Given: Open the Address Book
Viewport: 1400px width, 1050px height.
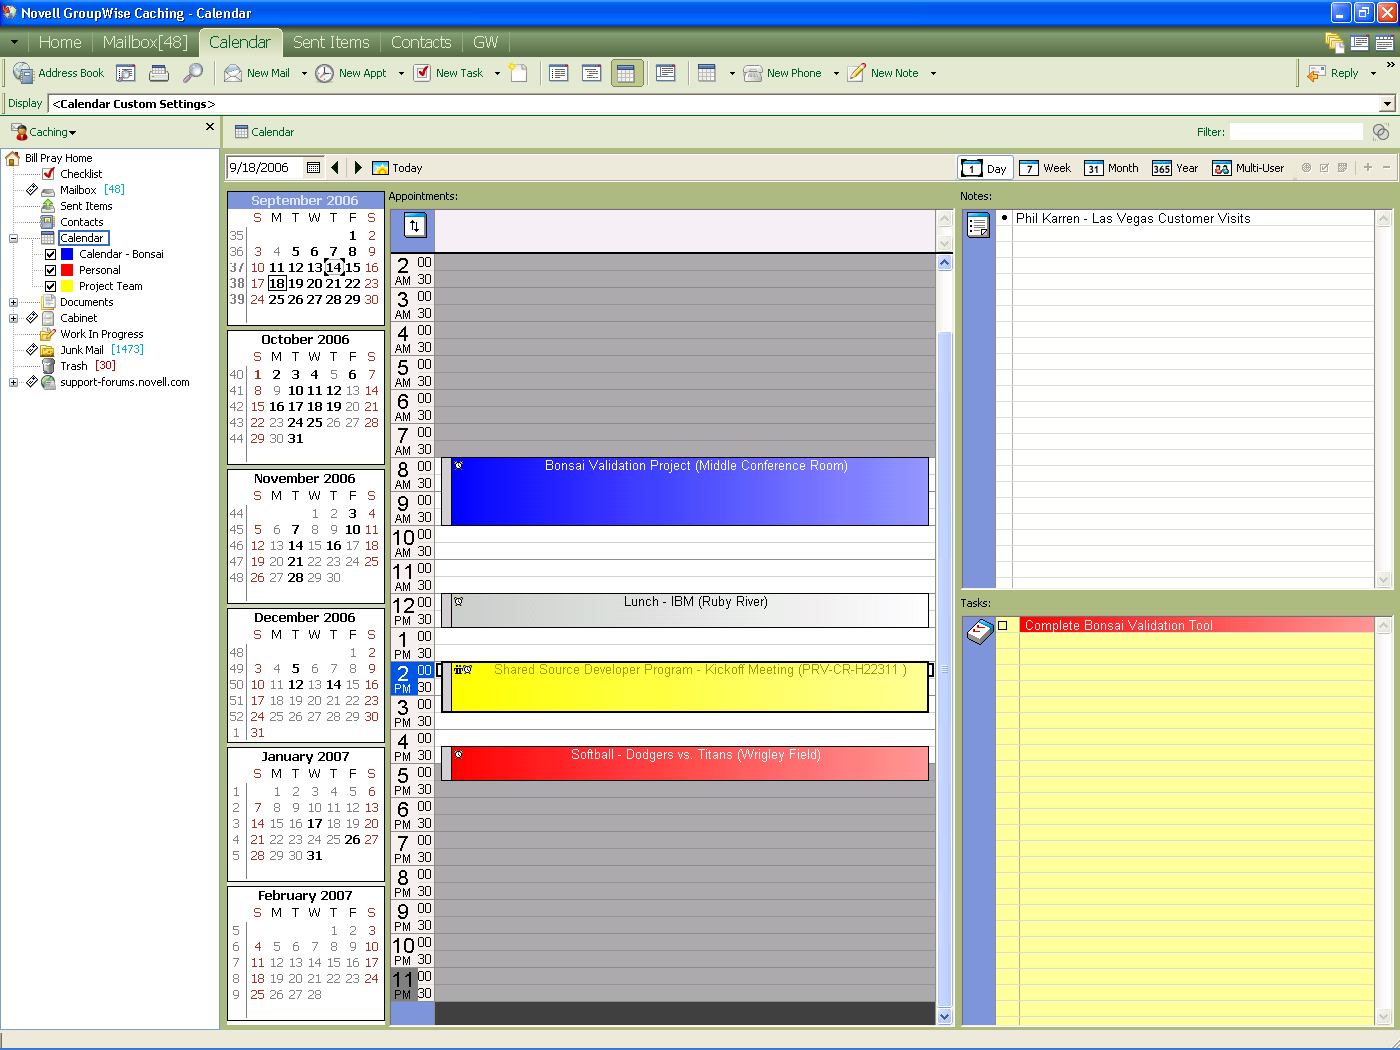Looking at the screenshot, I should [58, 73].
